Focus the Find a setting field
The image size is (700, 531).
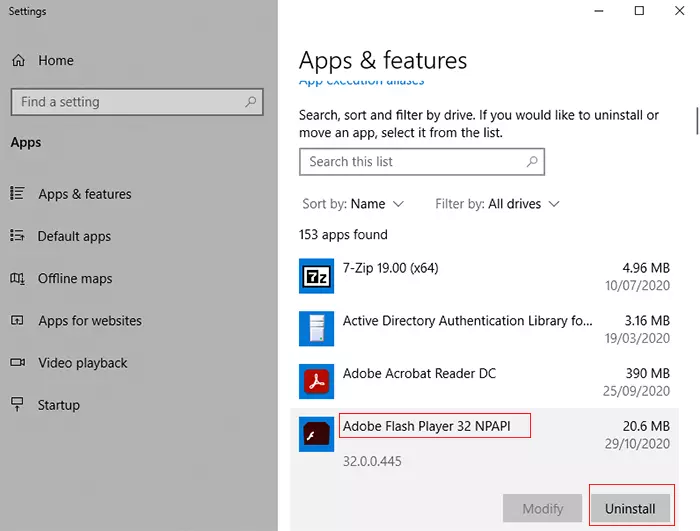coord(137,102)
